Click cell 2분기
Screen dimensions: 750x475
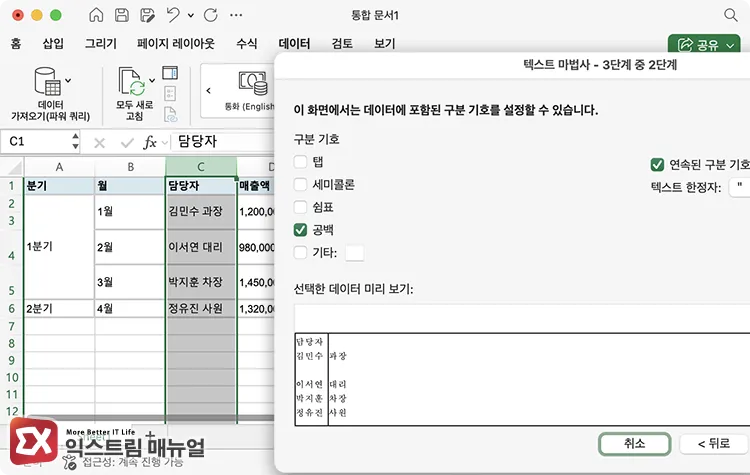pyautogui.click(x=59, y=309)
